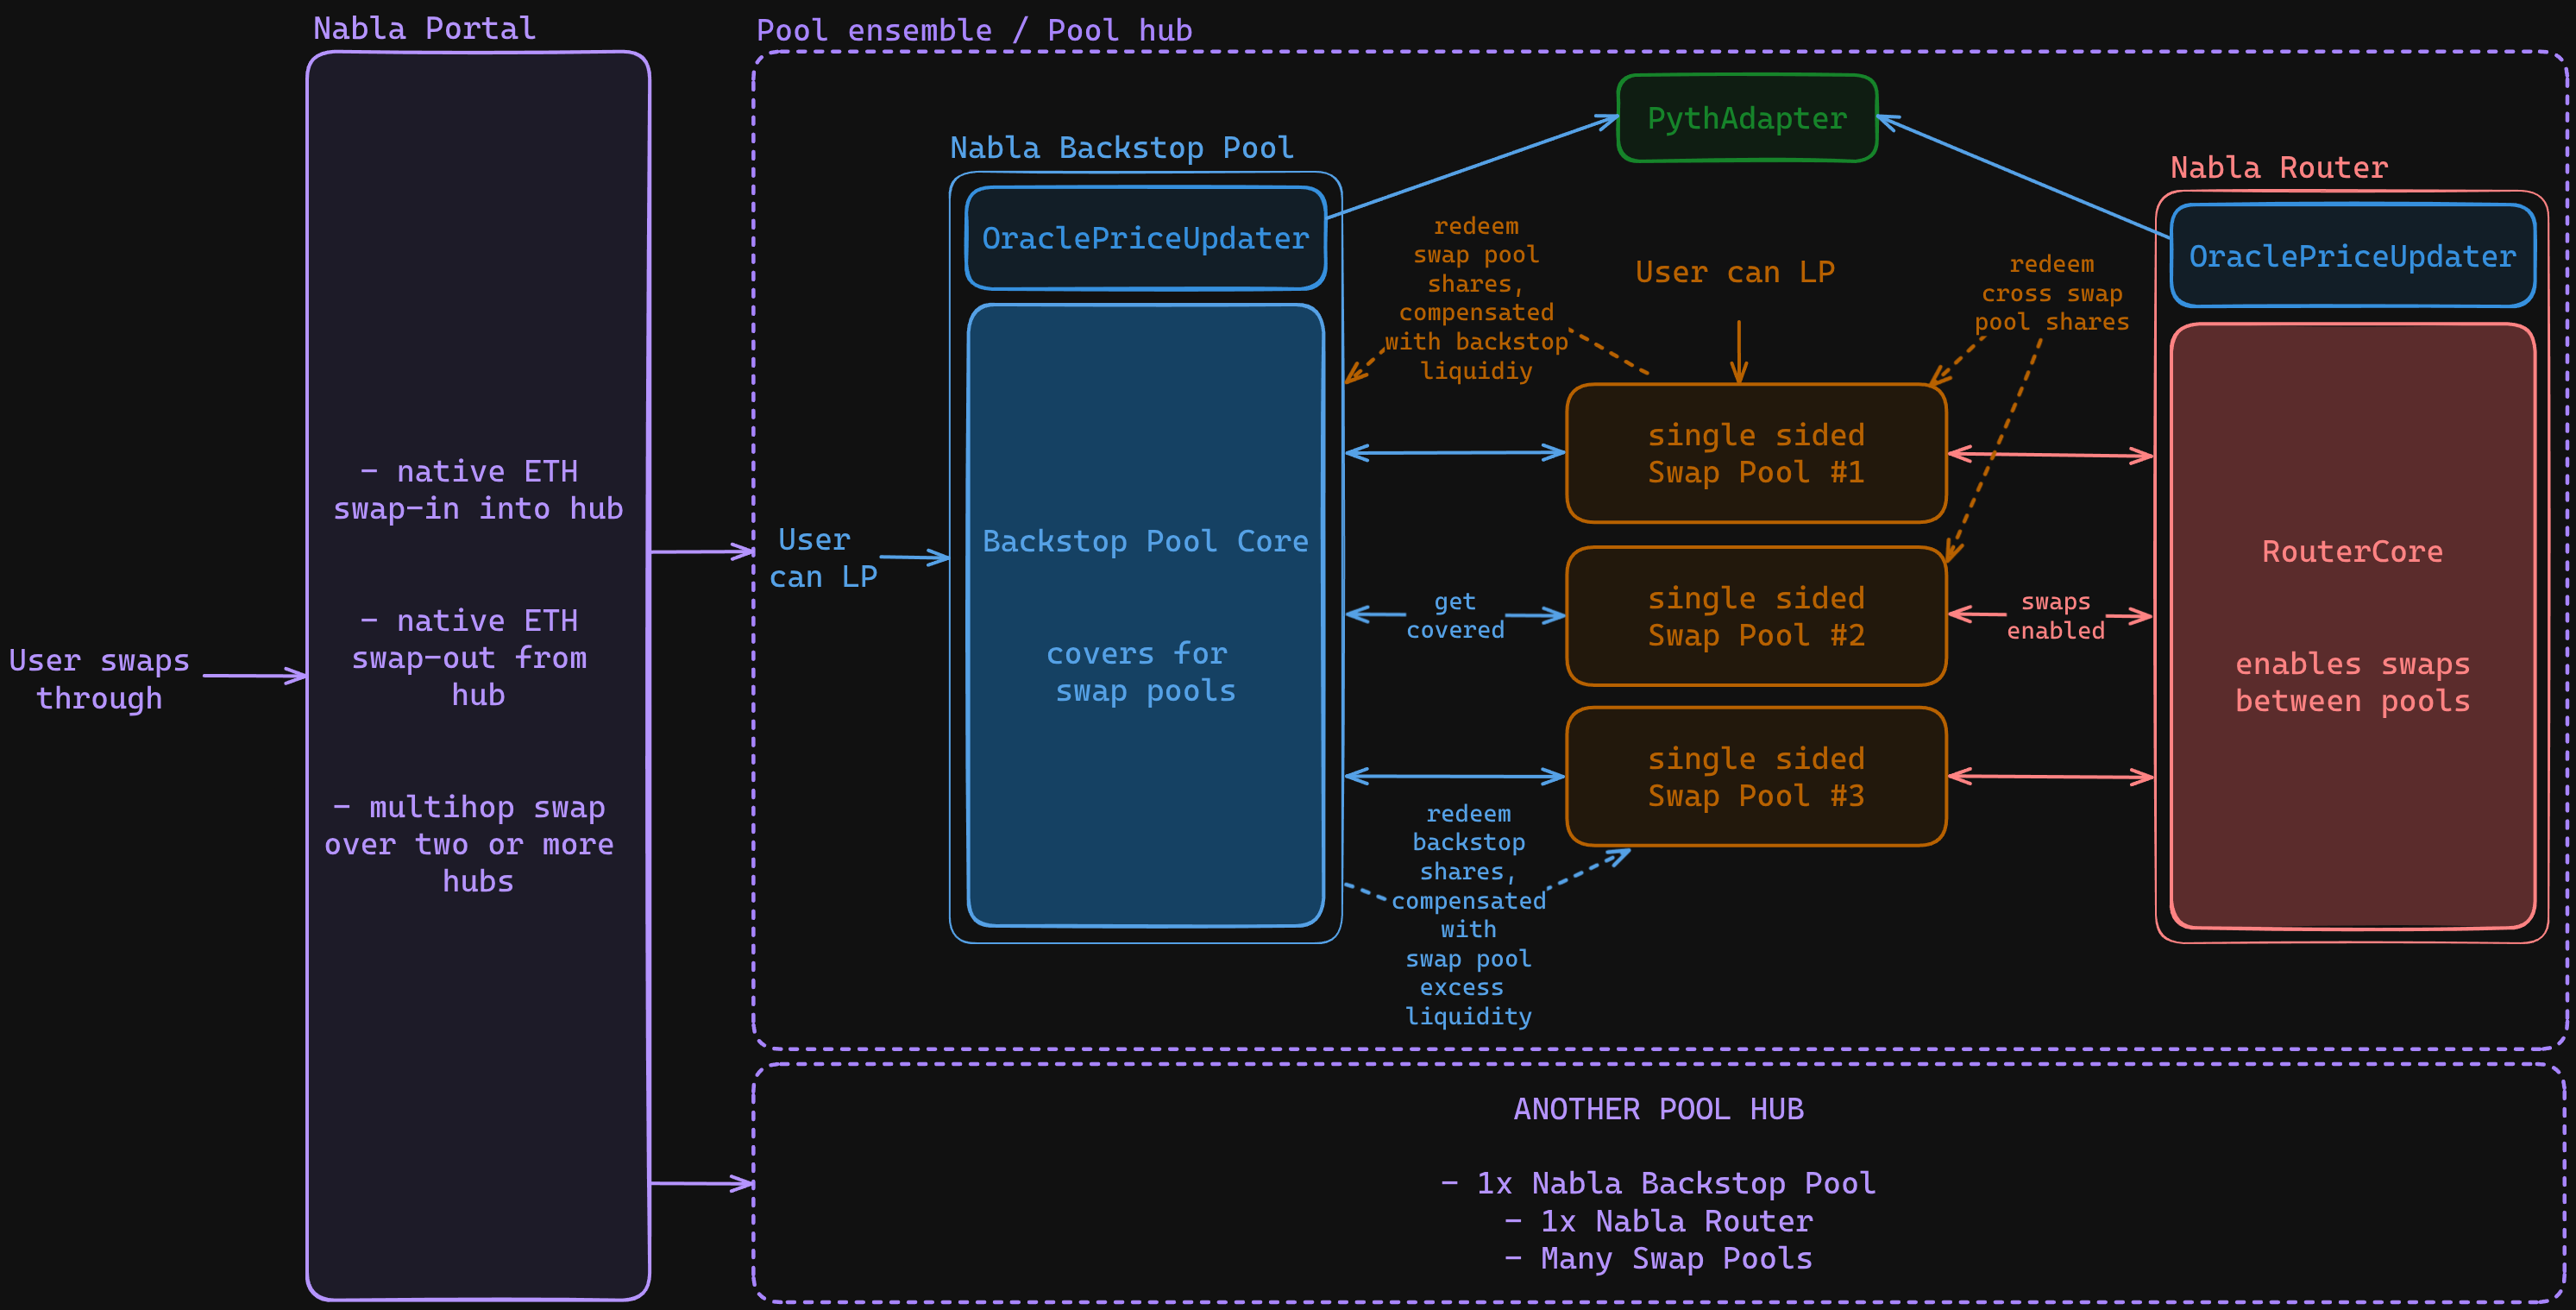Screen dimensions: 2576x1310
Task: Click OraclePriceUpdater in Nabla Router
Action: 2352,256
